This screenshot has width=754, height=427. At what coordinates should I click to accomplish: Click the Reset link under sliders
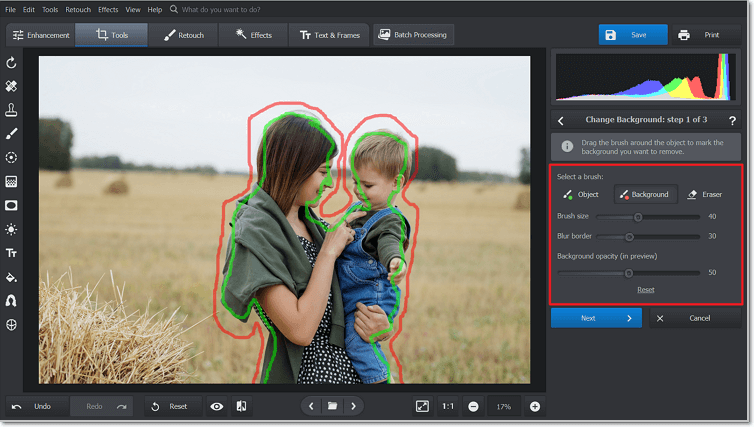(646, 289)
